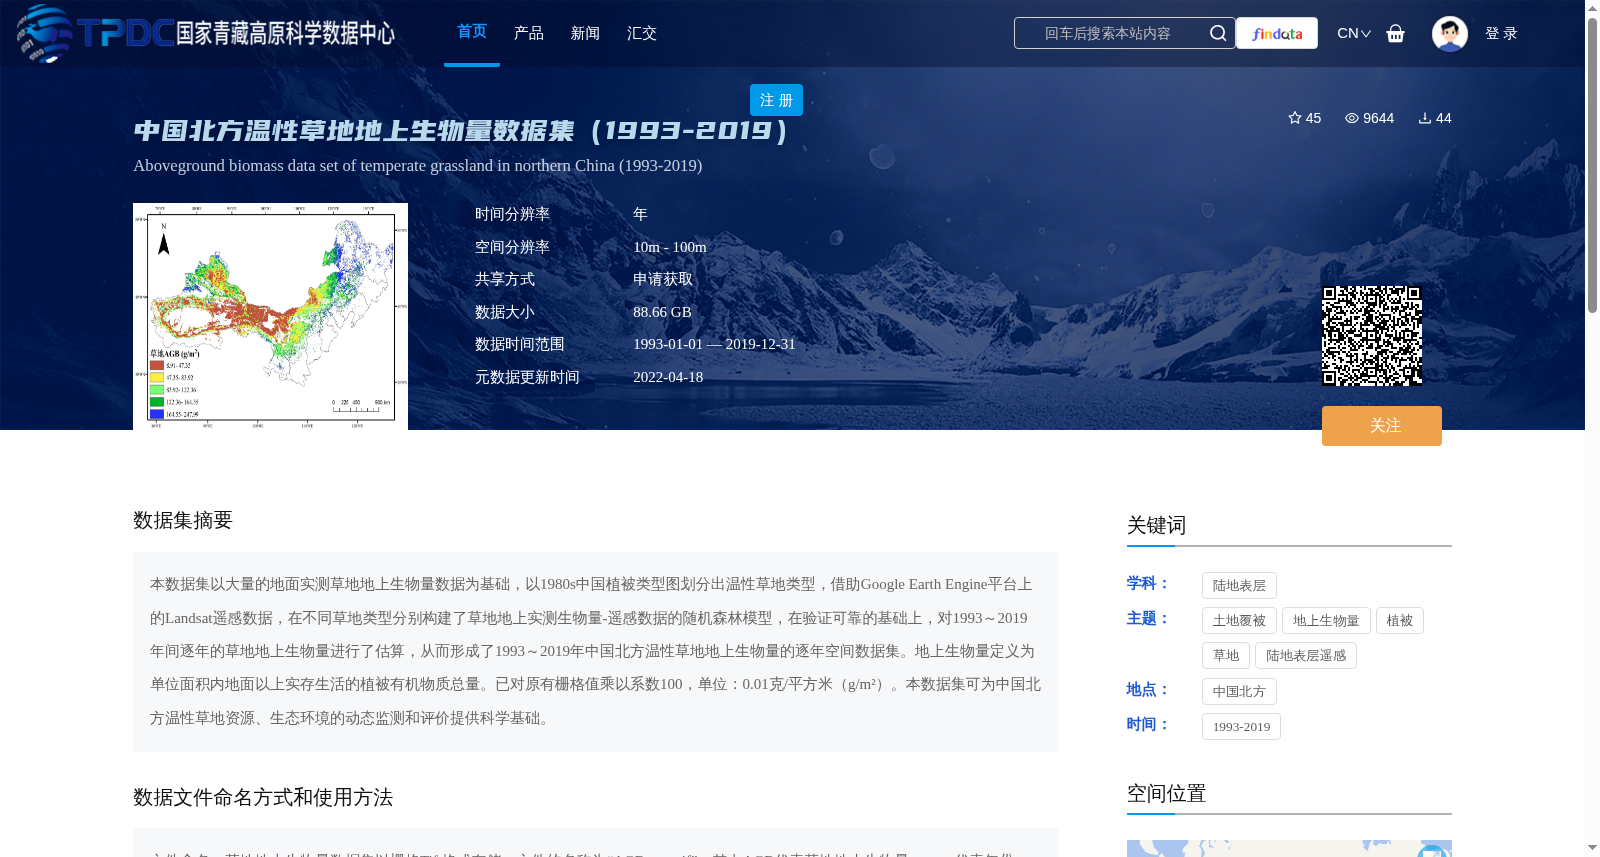Viewport: 1600px width, 857px height.
Task: Click the Chinese dataset title heading
Action: coord(461,131)
